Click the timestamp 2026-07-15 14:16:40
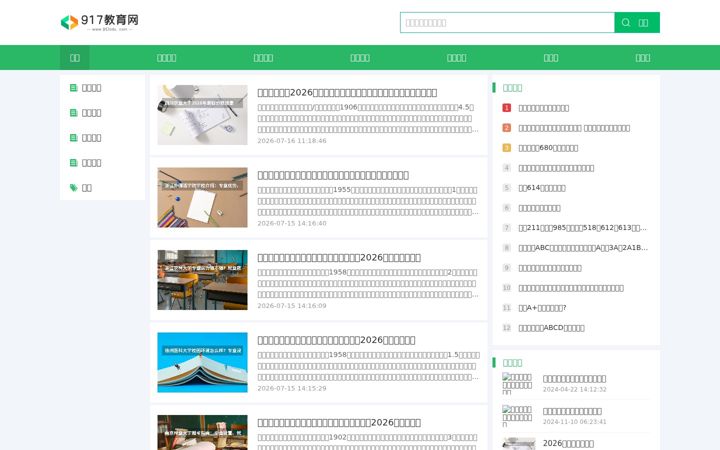The image size is (720, 450). coord(292,223)
